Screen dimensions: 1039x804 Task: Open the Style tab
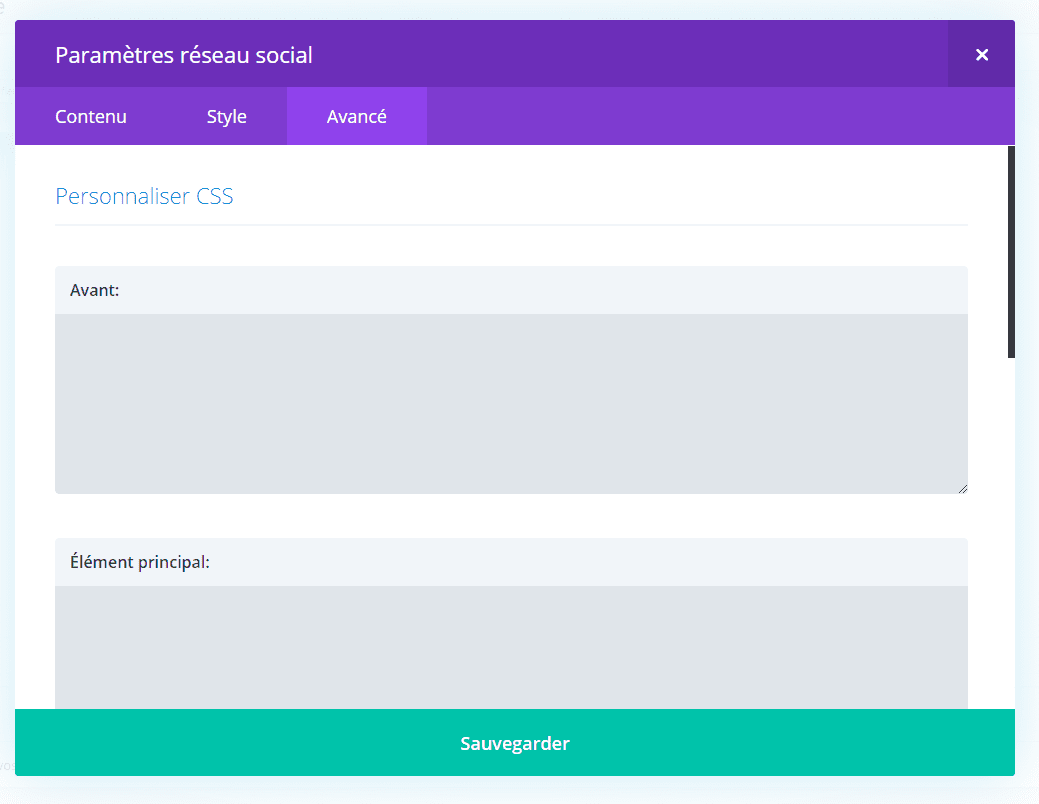coord(226,116)
